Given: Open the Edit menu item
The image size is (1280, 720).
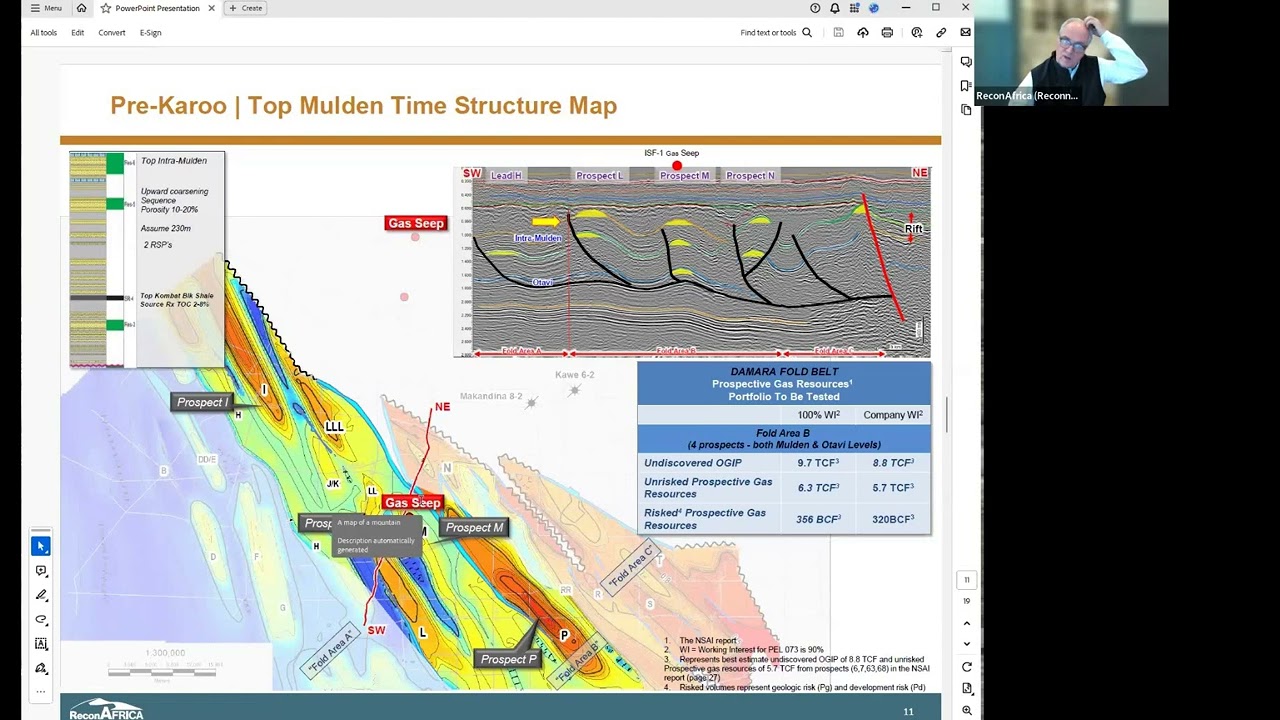Looking at the screenshot, I should 77,33.
